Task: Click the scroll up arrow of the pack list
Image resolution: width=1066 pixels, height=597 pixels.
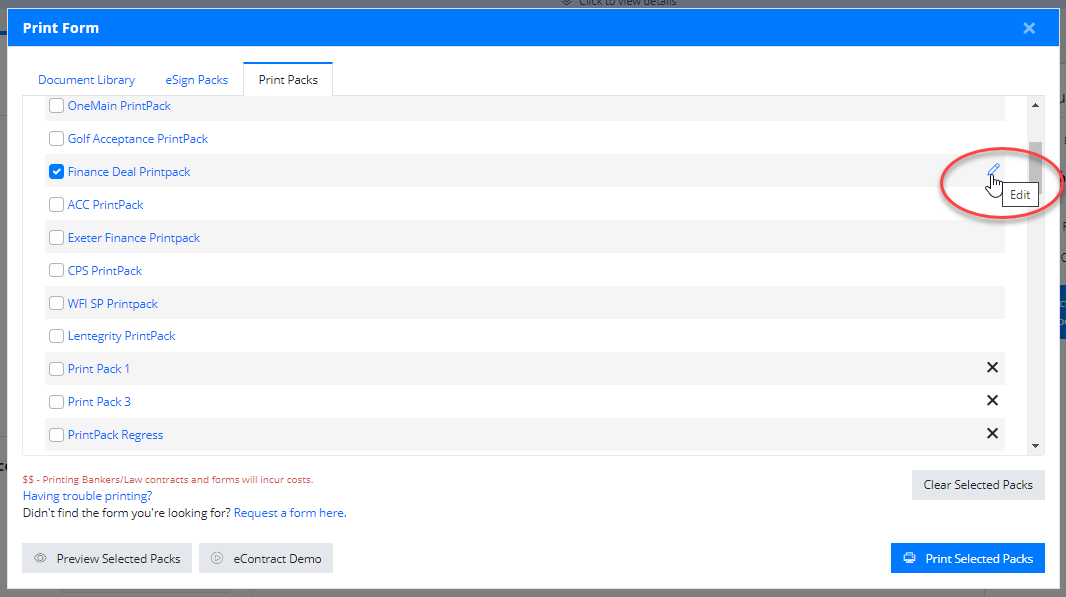Action: (1035, 105)
